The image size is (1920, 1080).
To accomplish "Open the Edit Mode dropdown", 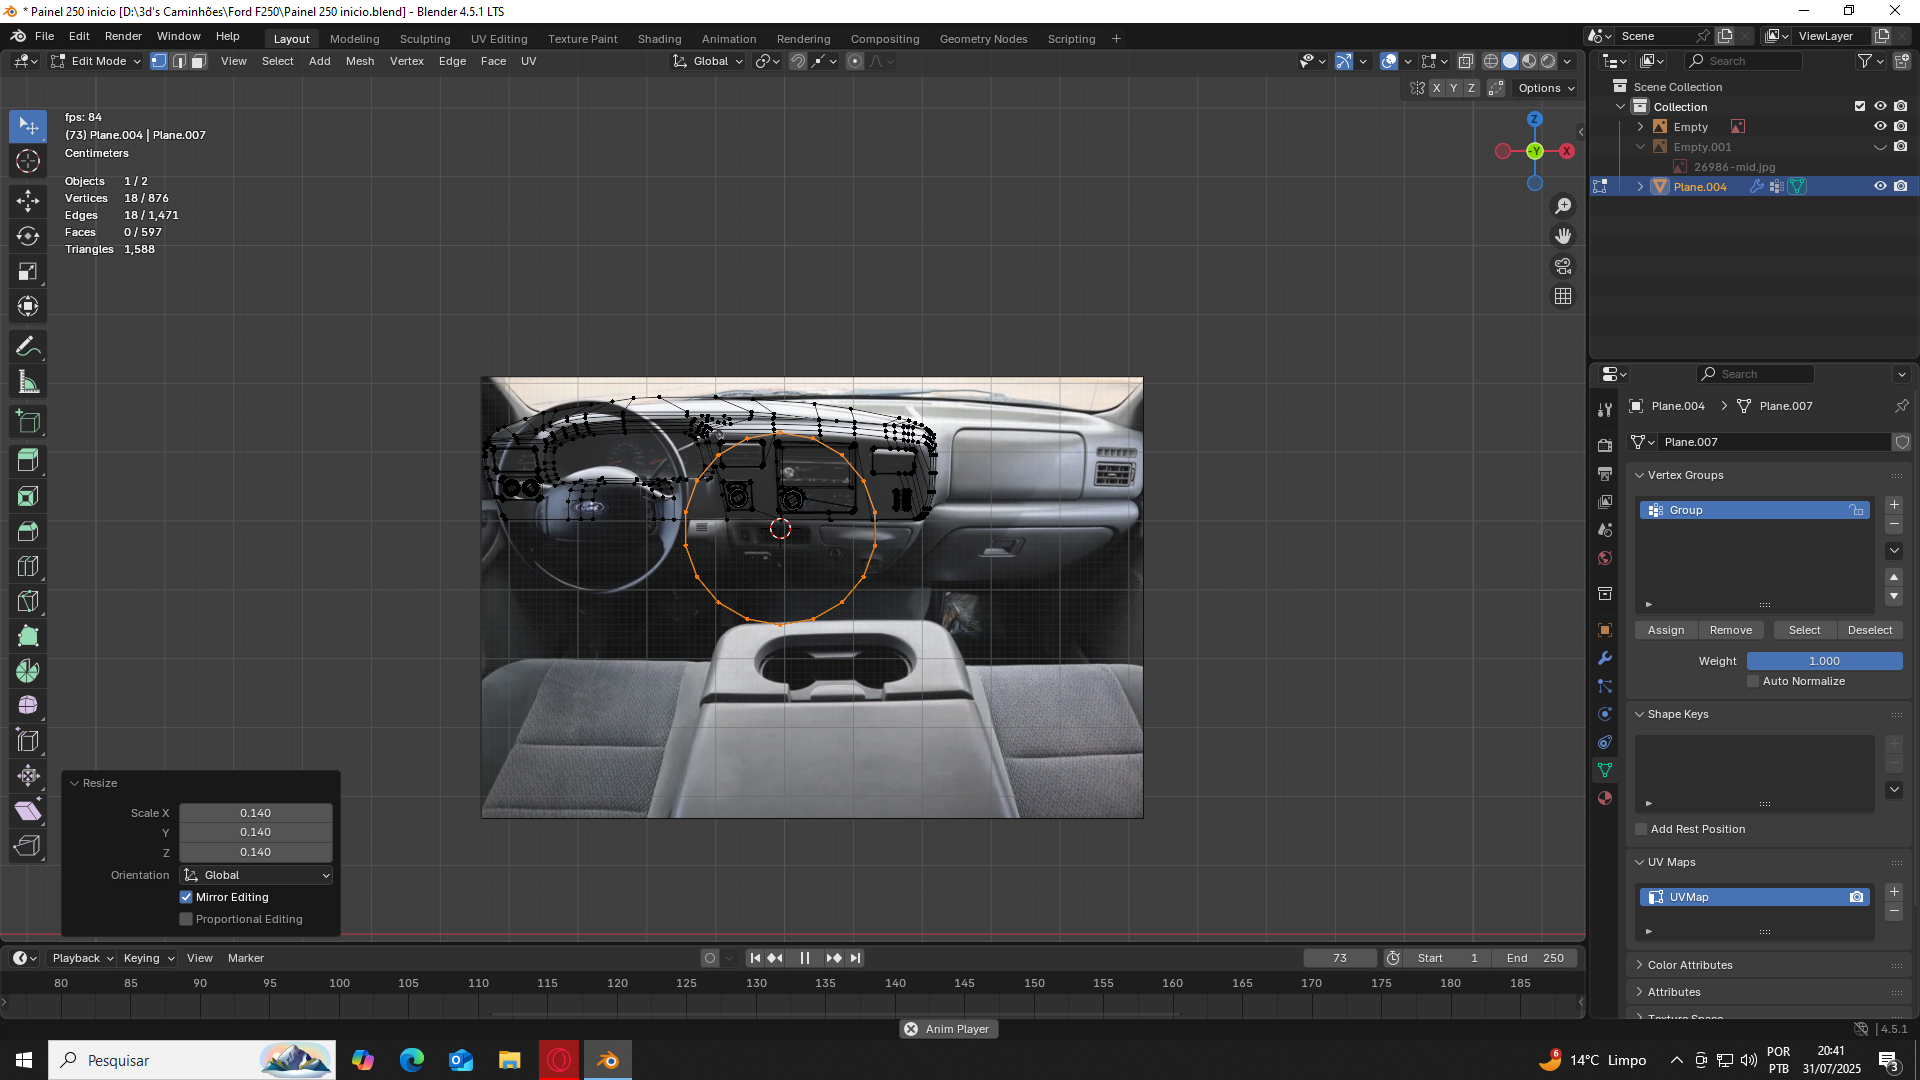I will (97, 61).
